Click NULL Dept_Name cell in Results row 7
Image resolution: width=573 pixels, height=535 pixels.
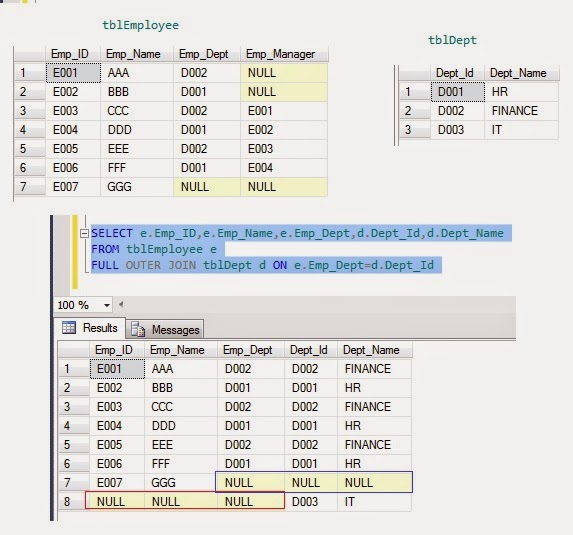click(374, 482)
